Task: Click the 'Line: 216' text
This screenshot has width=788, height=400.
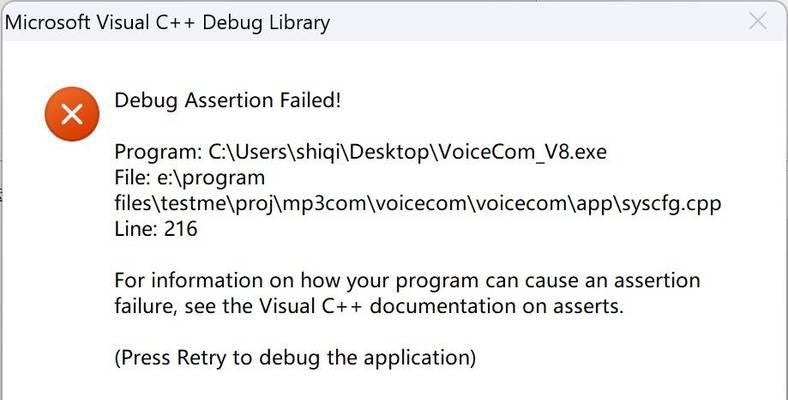Action: 156,229
